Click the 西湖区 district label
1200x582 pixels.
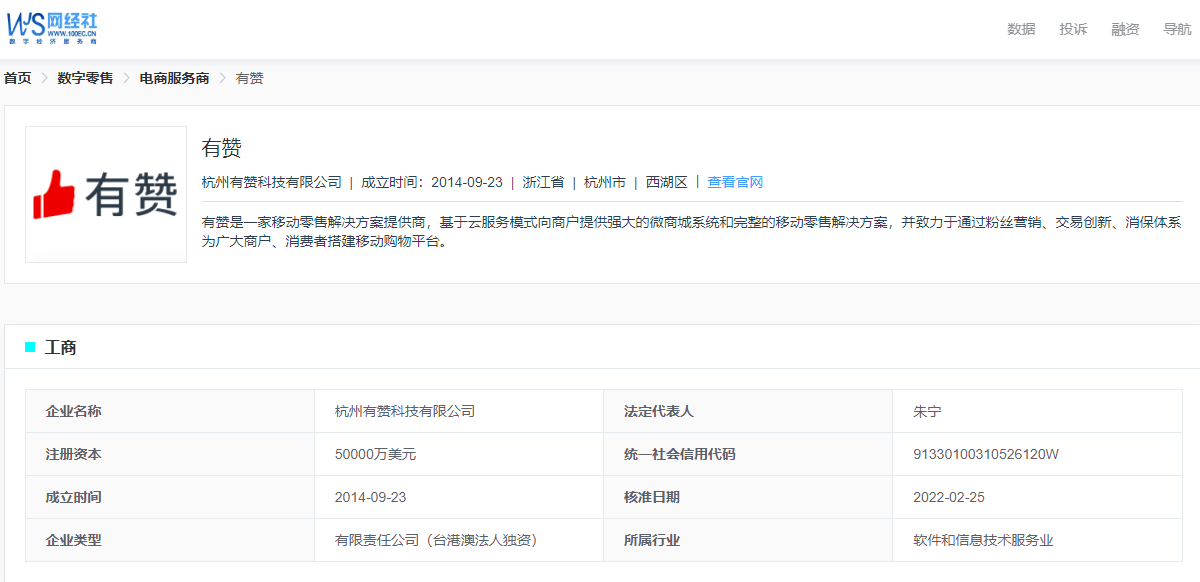[666, 182]
